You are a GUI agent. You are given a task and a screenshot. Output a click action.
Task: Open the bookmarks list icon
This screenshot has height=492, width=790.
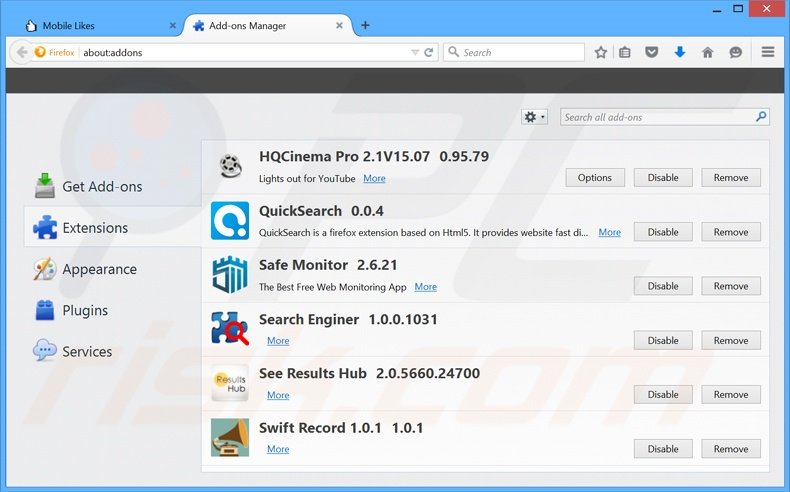[625, 52]
